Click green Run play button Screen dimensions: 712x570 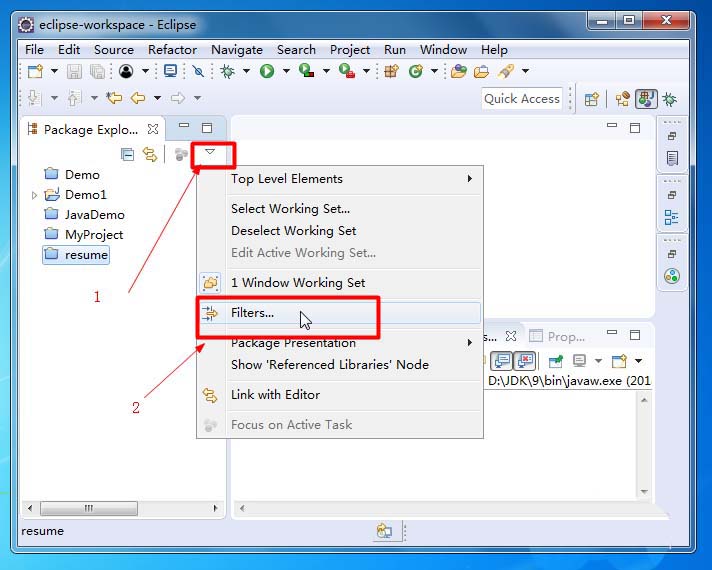tap(267, 71)
